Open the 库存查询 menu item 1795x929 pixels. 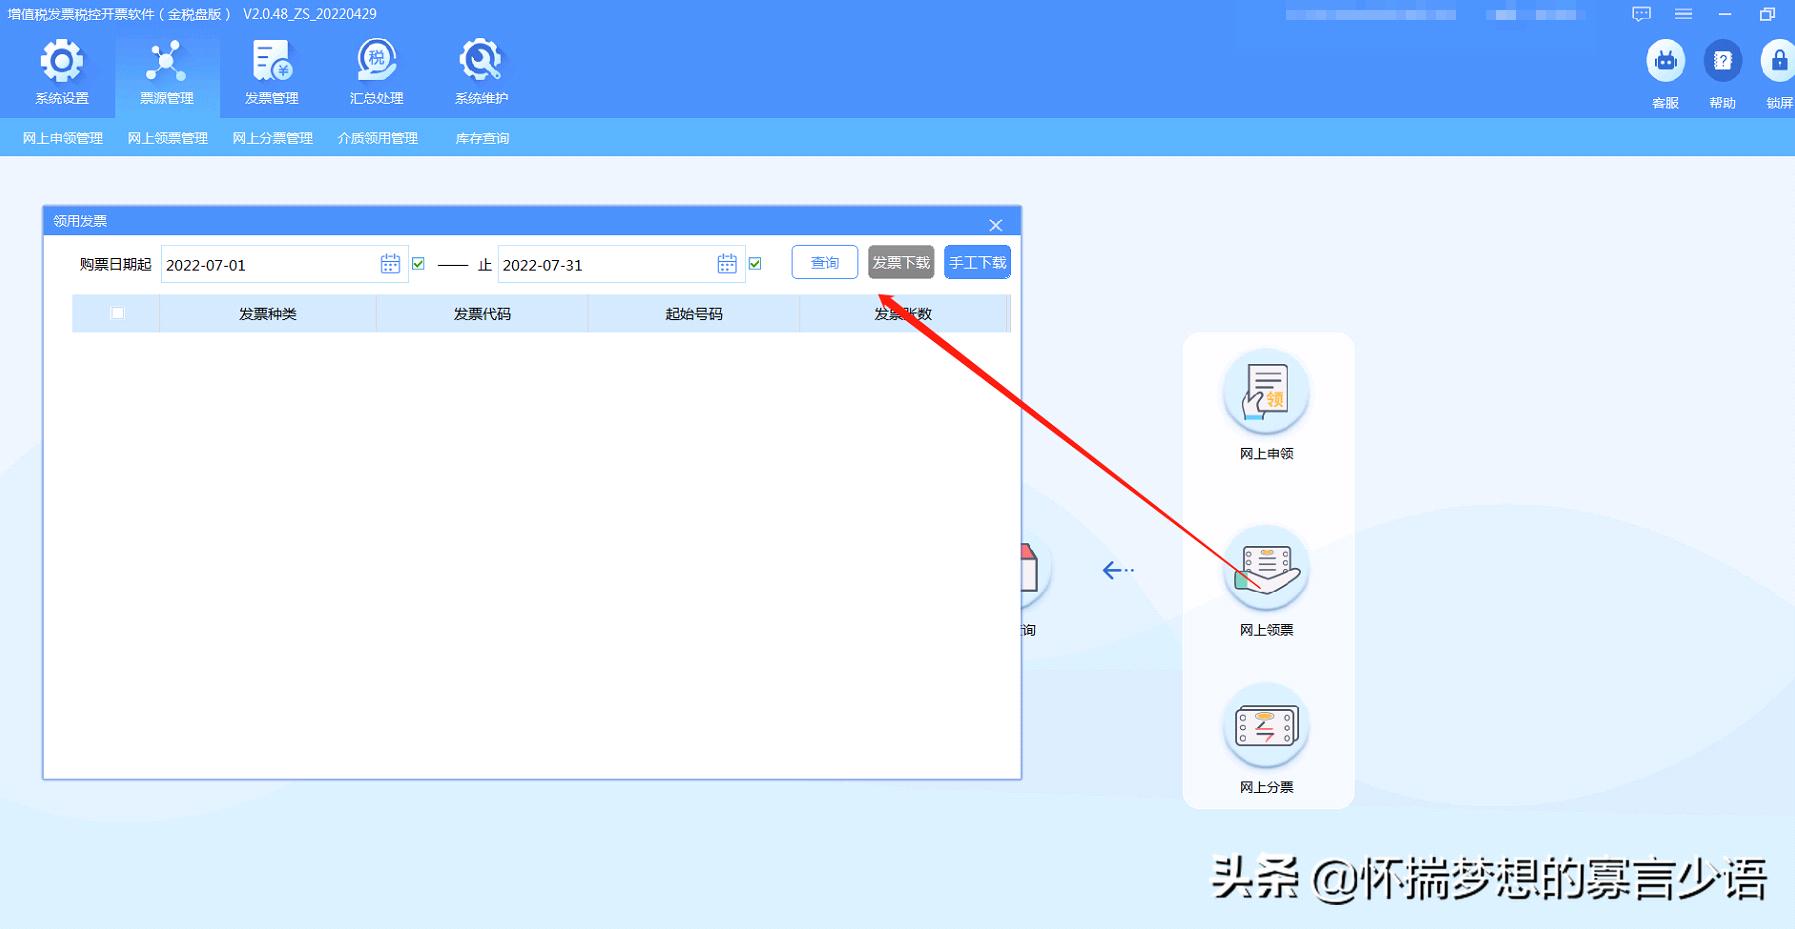click(481, 137)
